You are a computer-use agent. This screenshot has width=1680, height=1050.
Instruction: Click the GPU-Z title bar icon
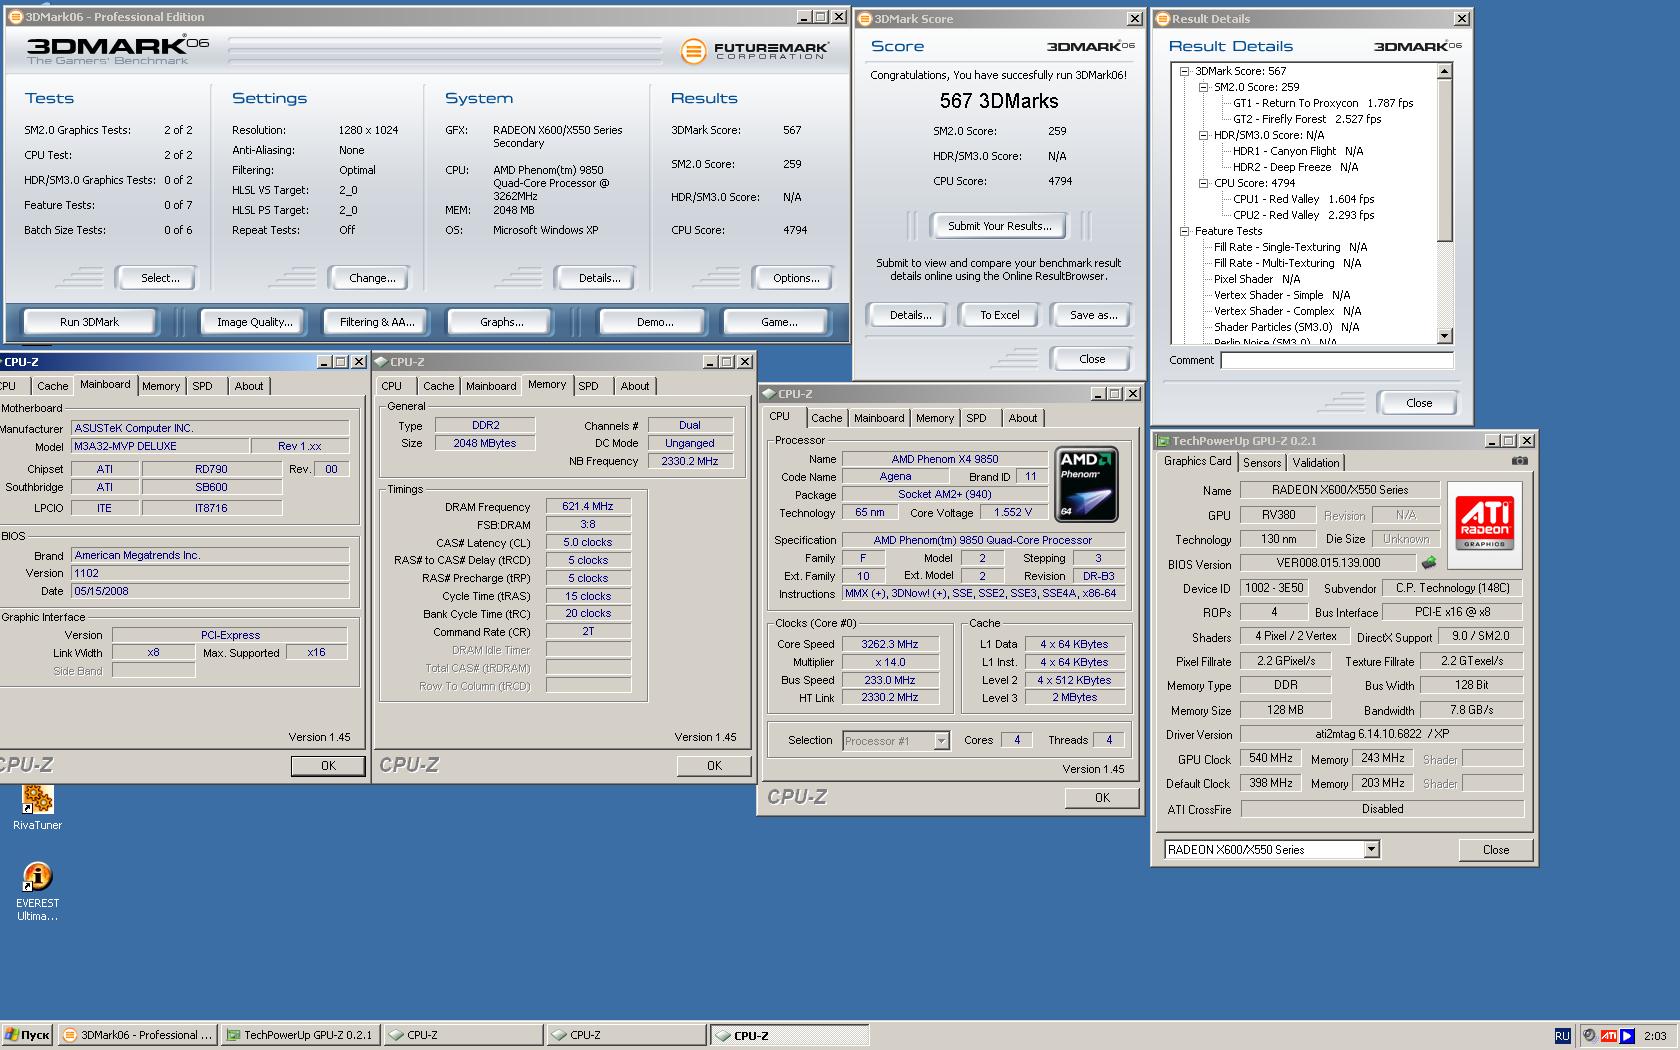1163,441
